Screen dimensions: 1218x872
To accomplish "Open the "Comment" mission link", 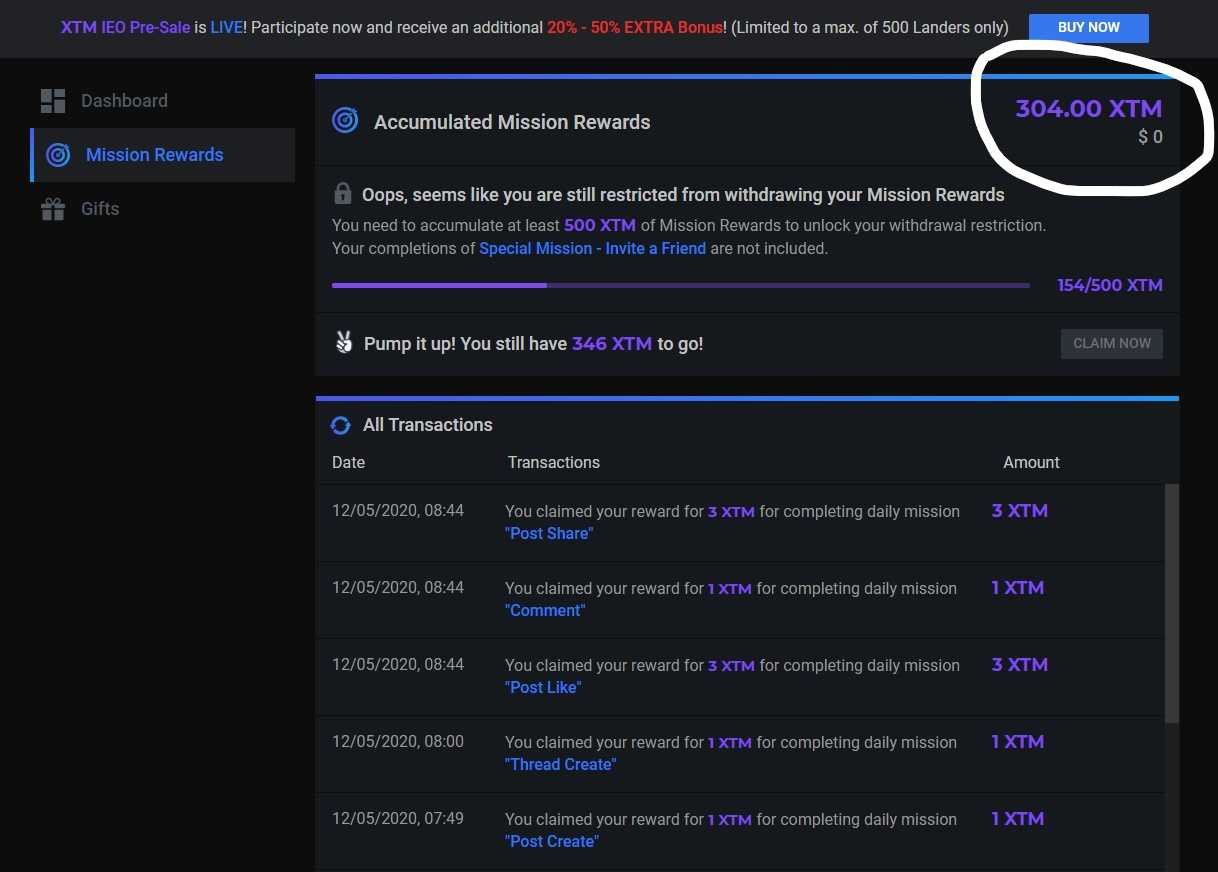I will pos(545,611).
